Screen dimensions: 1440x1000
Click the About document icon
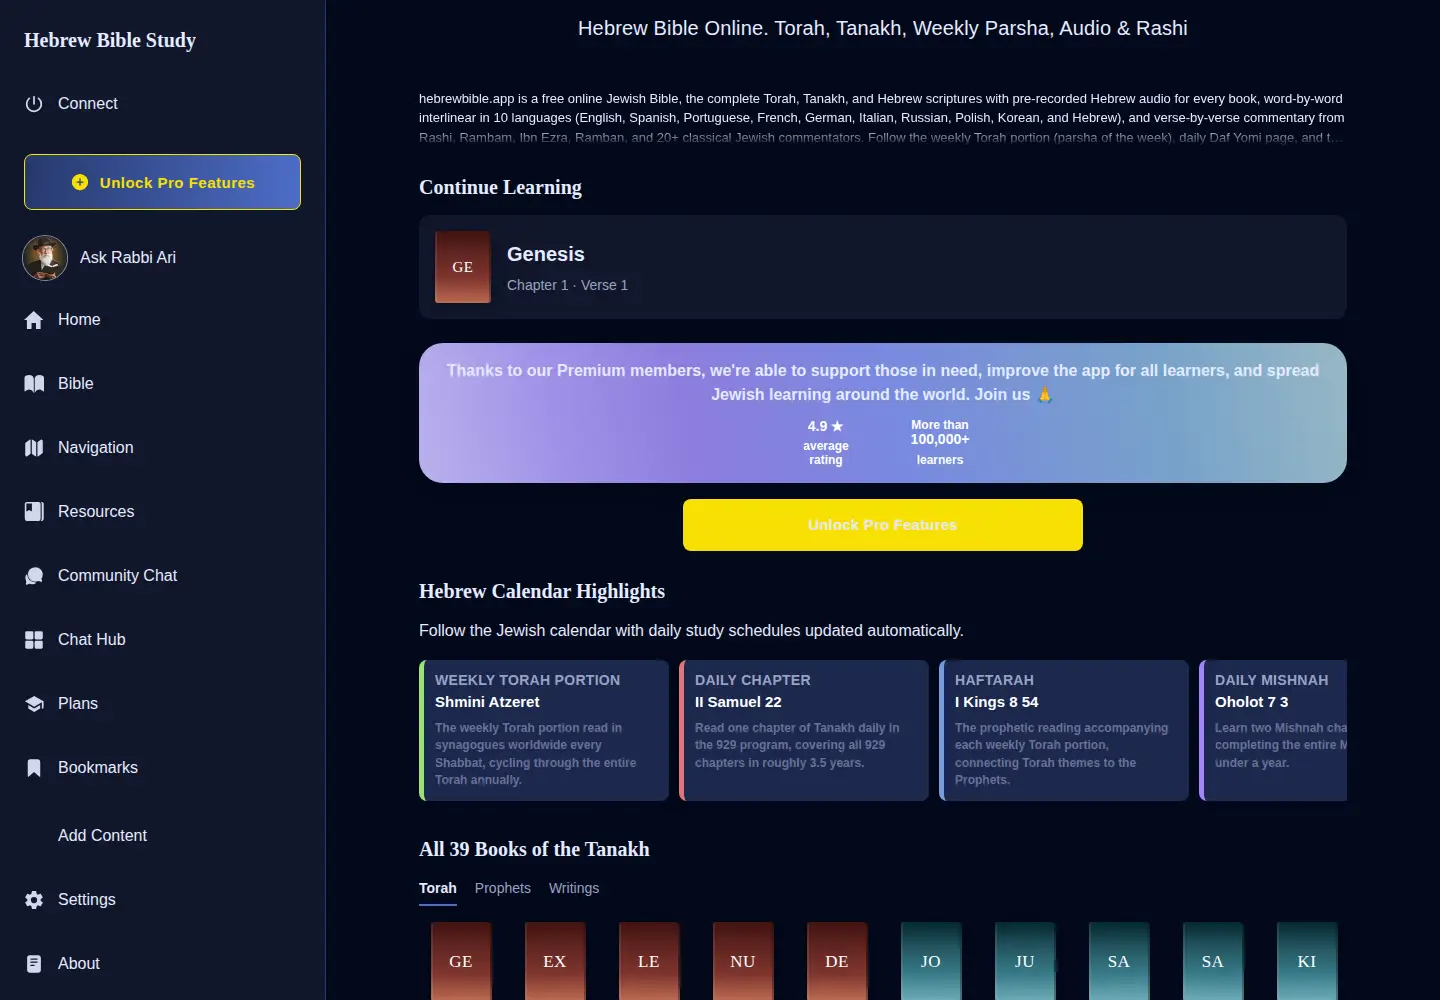pos(34,964)
